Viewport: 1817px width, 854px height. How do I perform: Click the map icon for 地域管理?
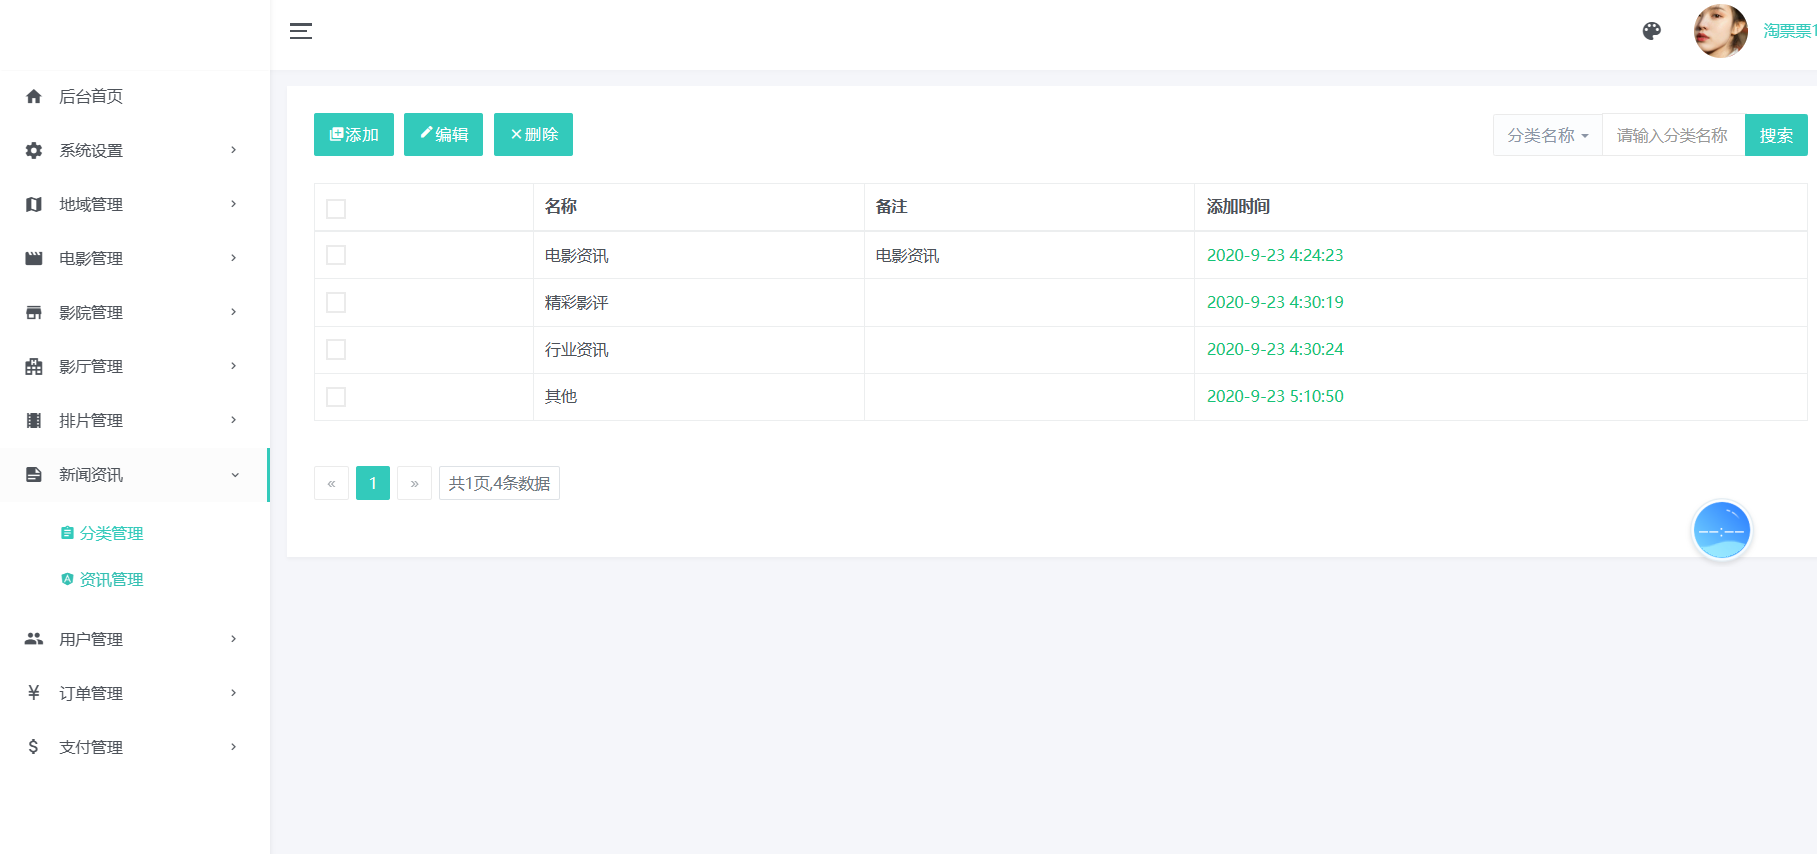tap(34, 204)
